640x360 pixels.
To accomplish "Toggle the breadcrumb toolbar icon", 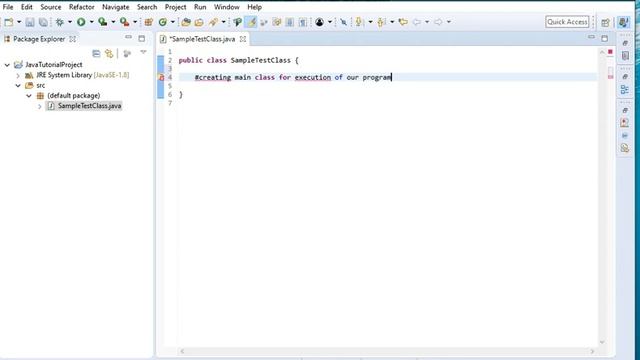I will (237, 22).
